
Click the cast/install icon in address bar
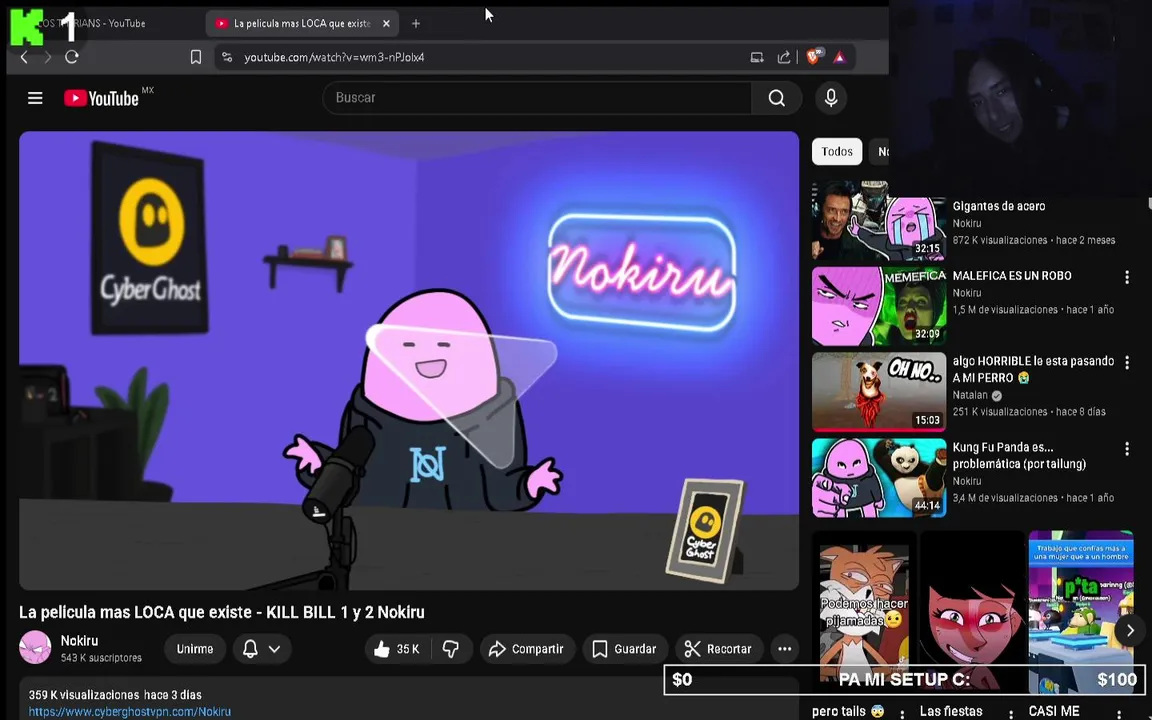coord(757,57)
